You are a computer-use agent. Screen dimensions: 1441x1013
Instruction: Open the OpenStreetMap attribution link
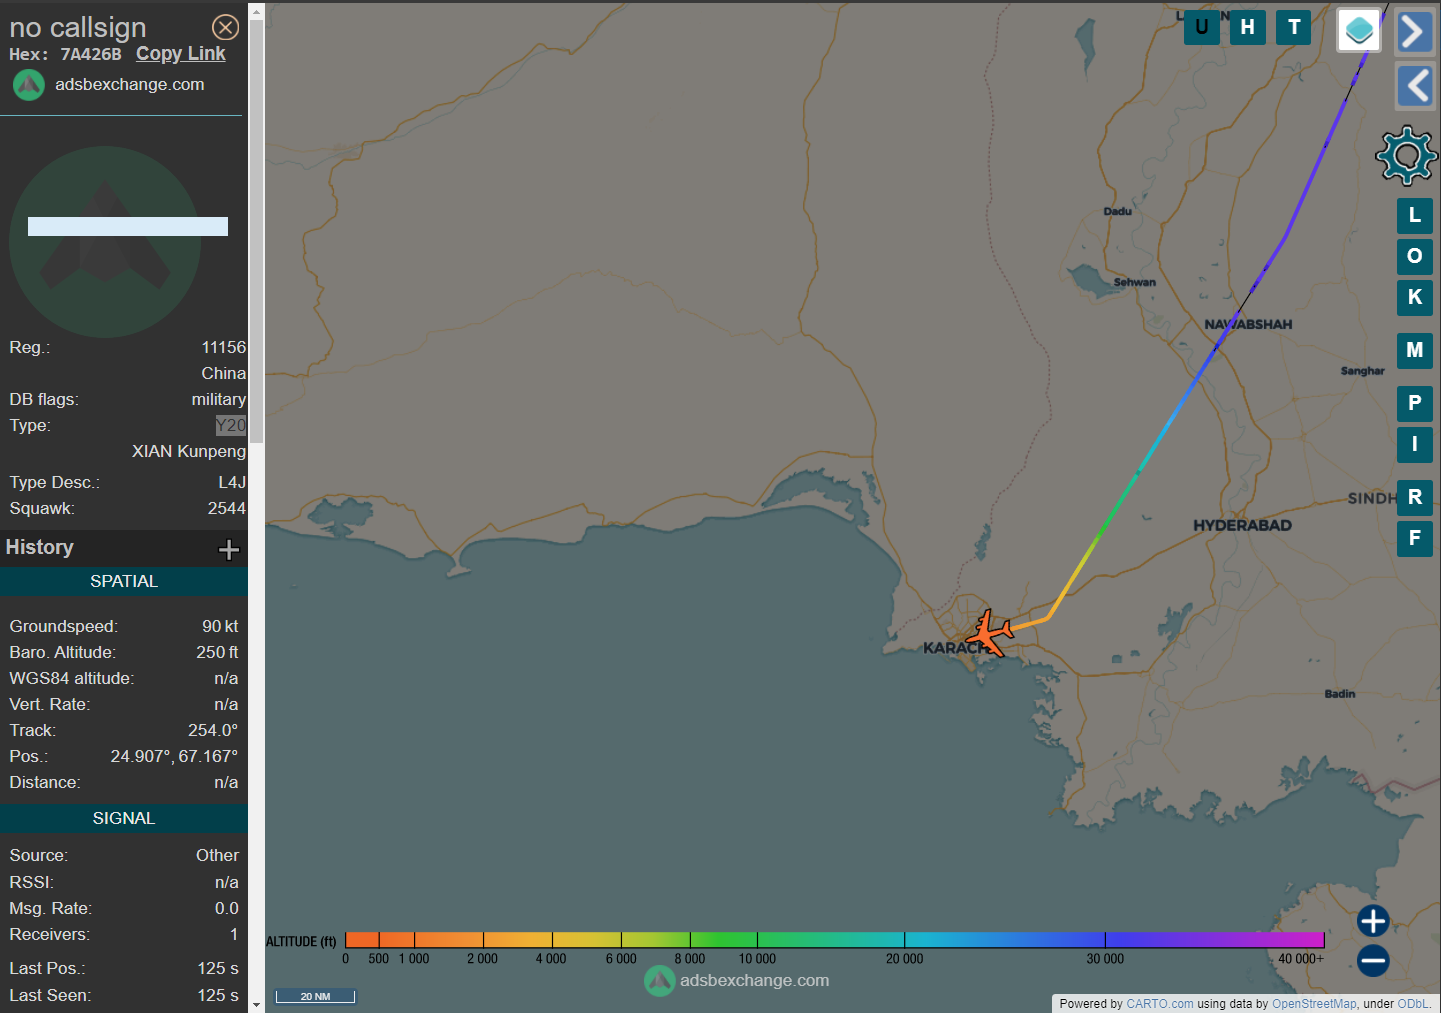click(1314, 1004)
